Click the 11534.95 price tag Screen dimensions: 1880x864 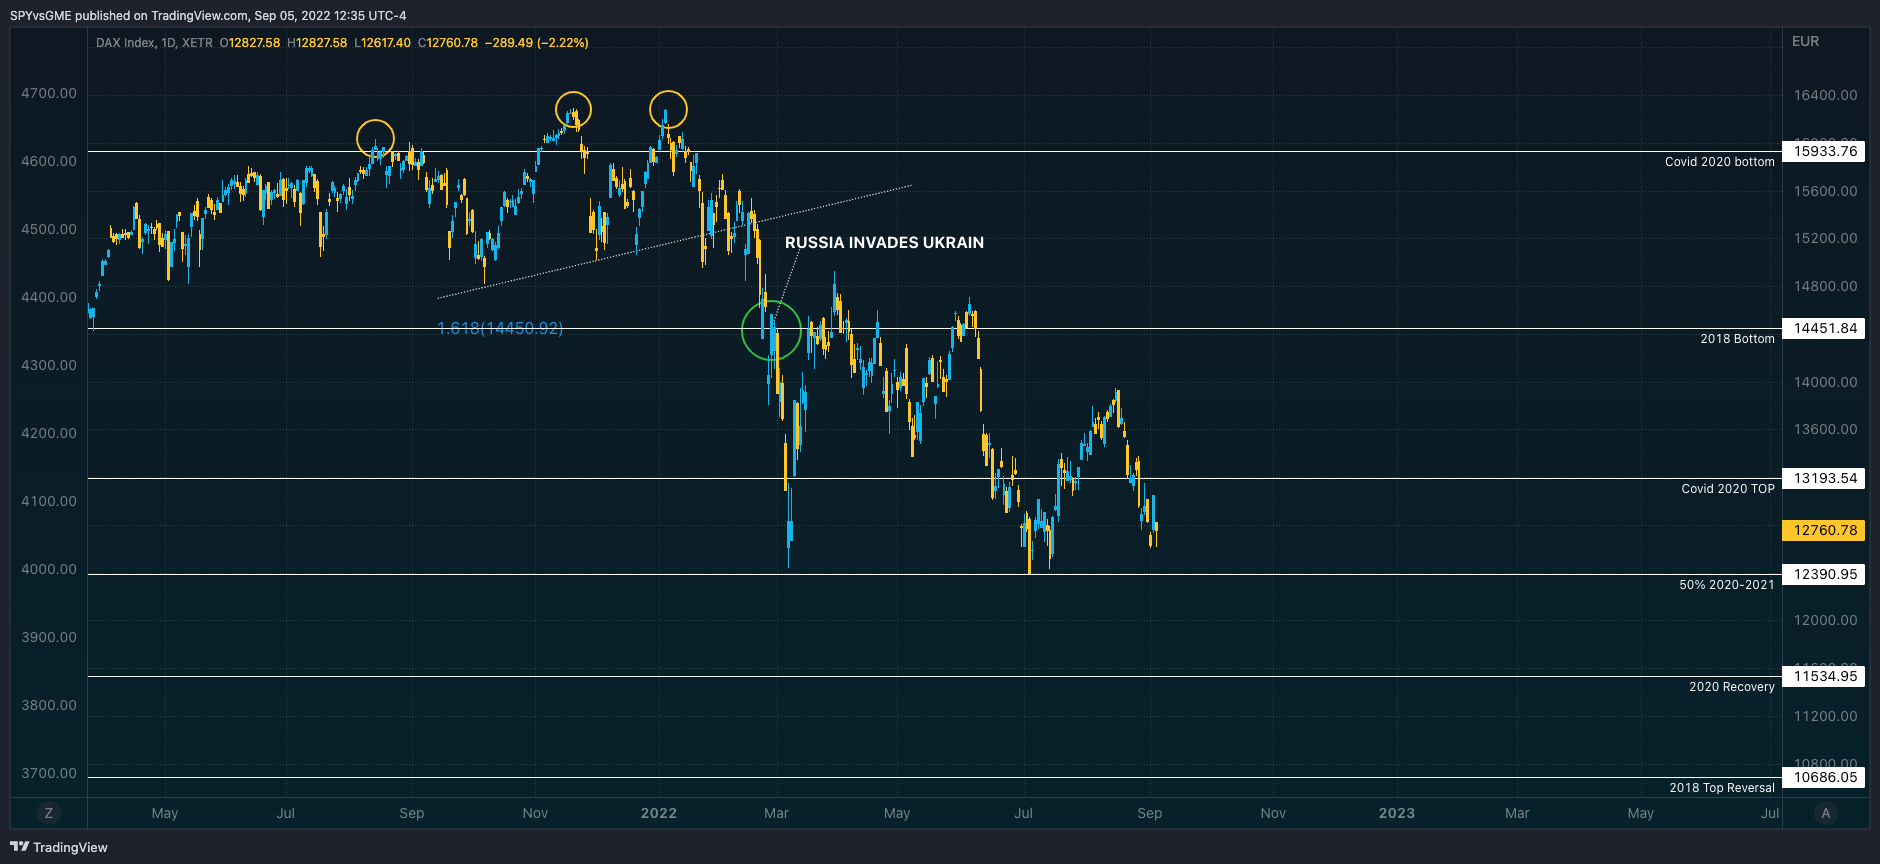pyautogui.click(x=1824, y=676)
